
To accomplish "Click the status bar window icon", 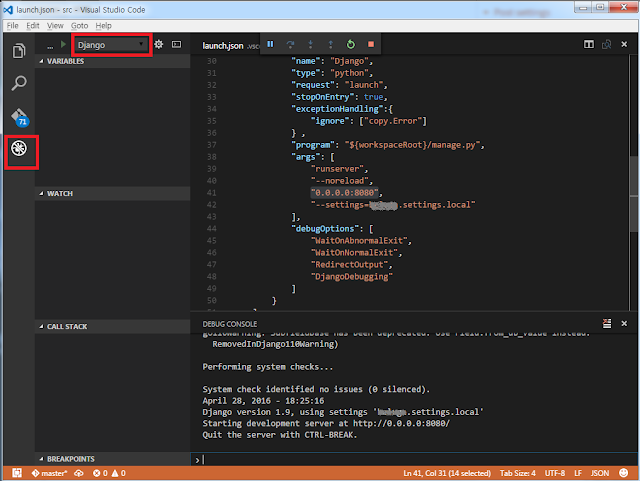I will 17,473.
